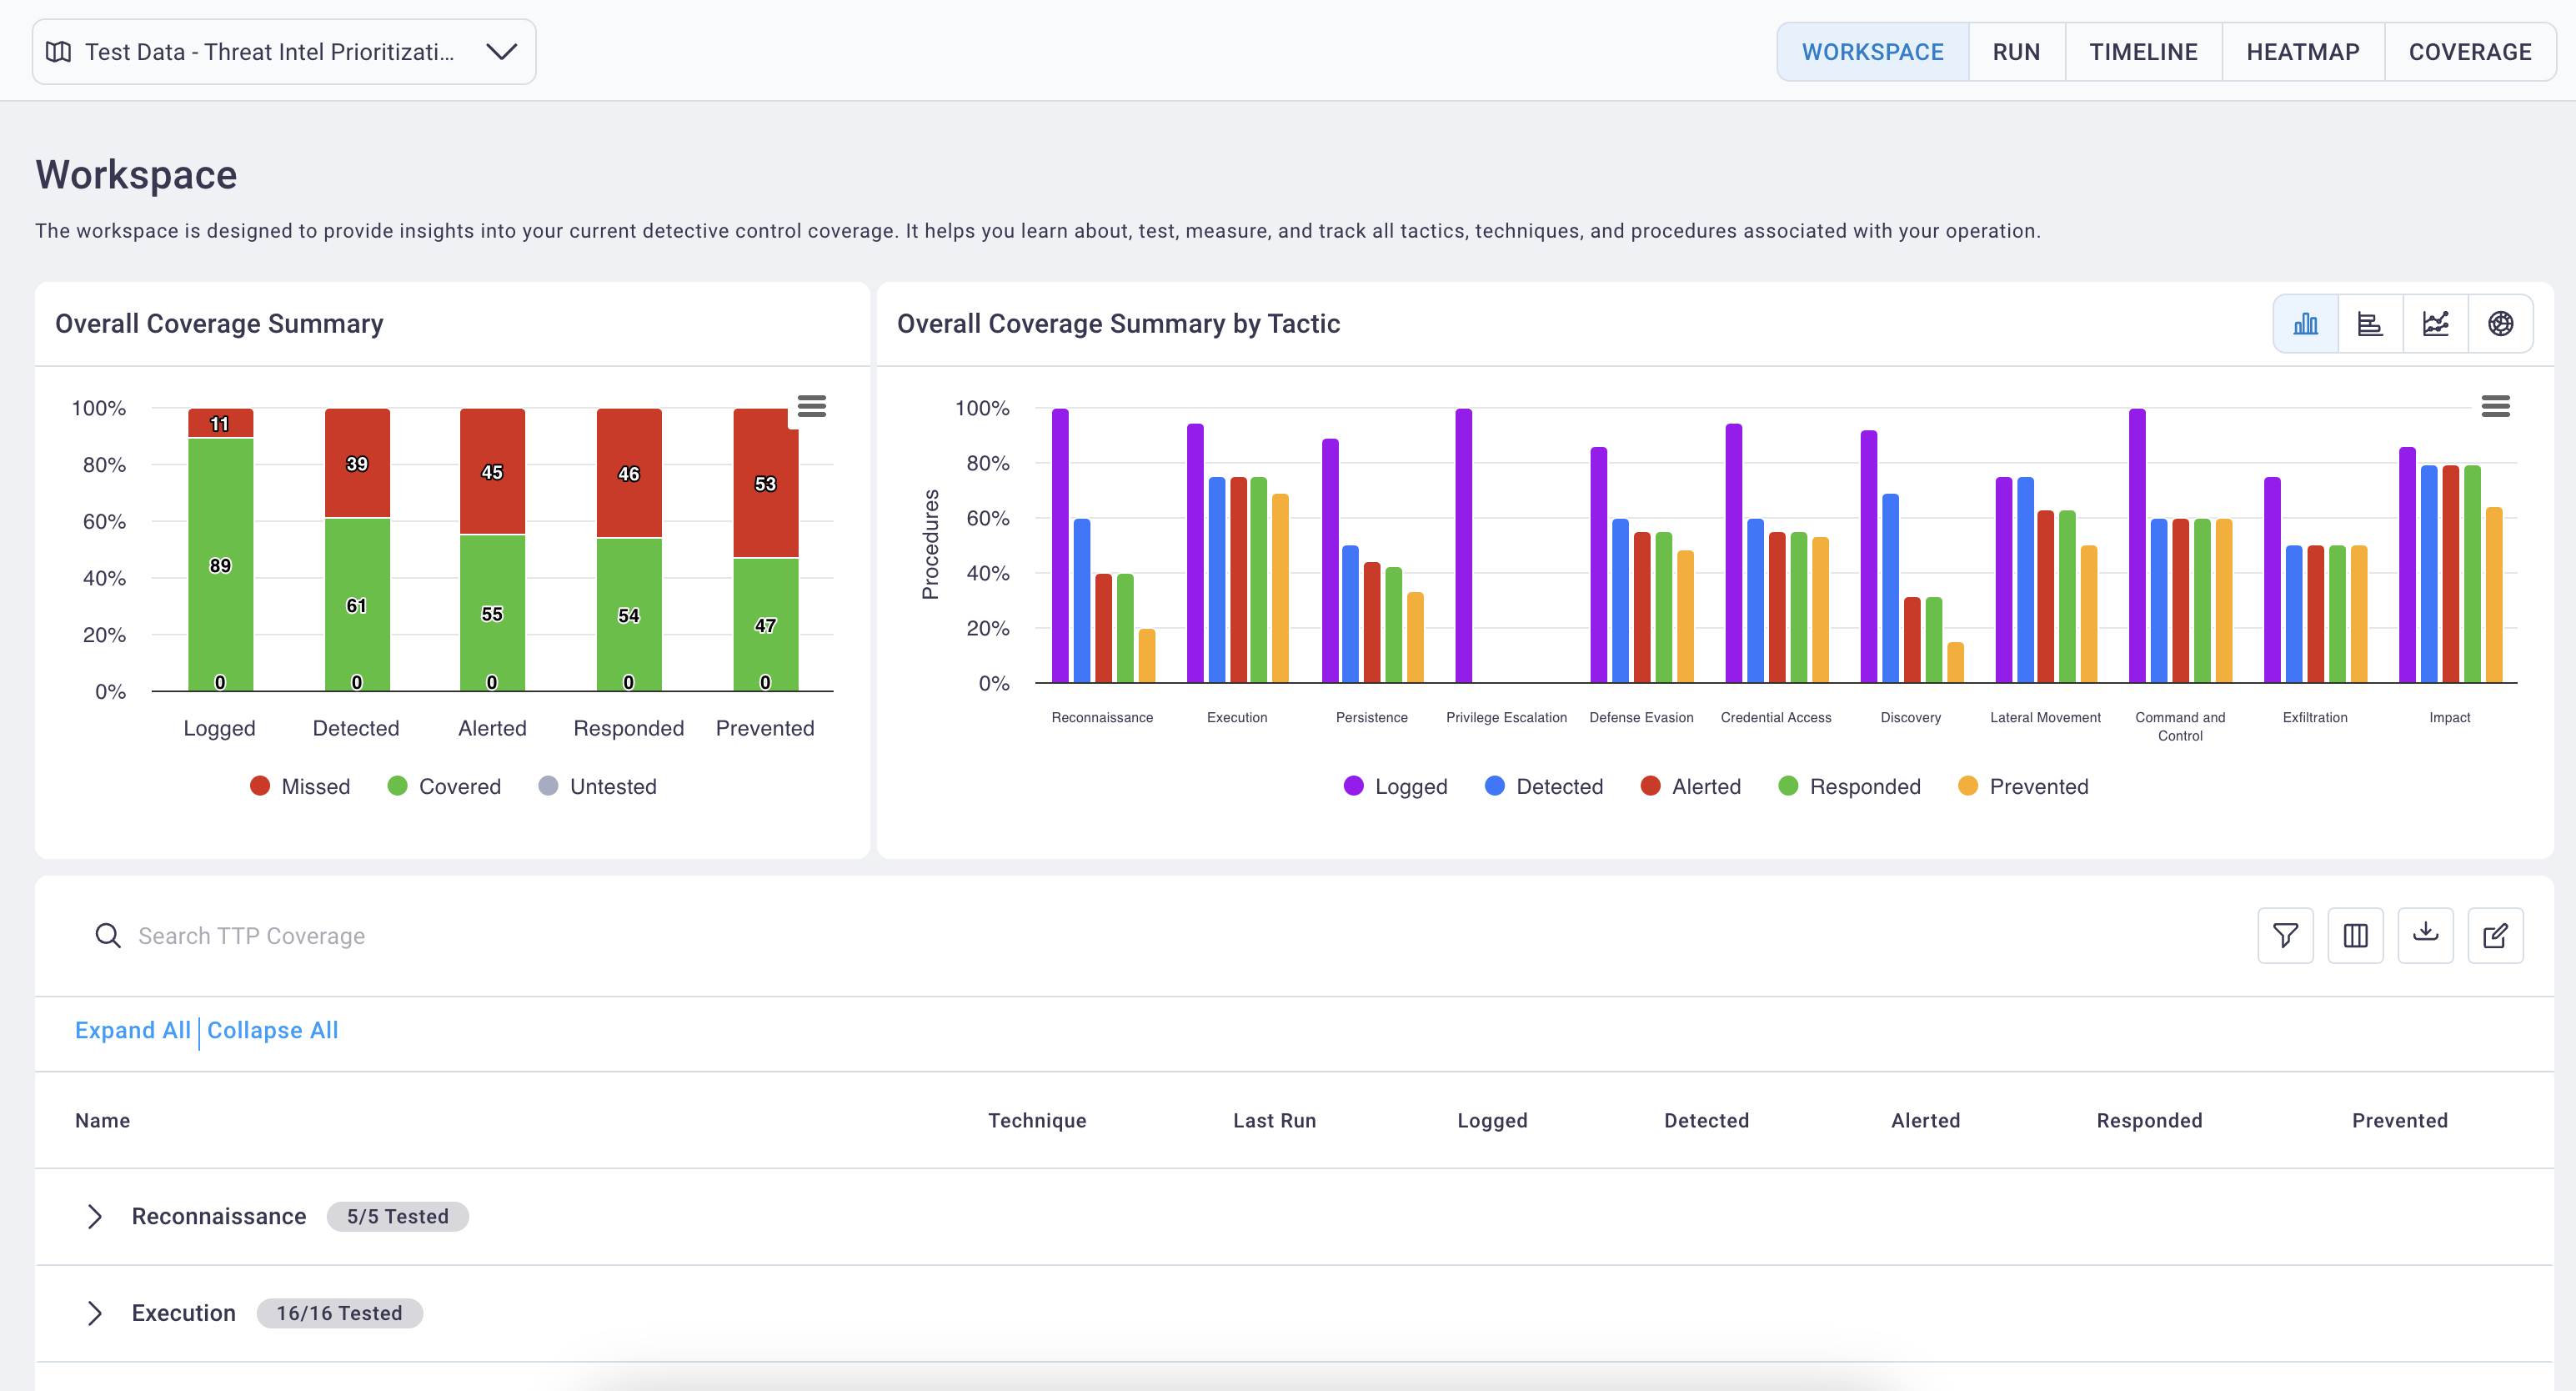Screen dimensions: 2576x1391
Task: Click the 16/16 Tested badge
Action: pos(339,1313)
